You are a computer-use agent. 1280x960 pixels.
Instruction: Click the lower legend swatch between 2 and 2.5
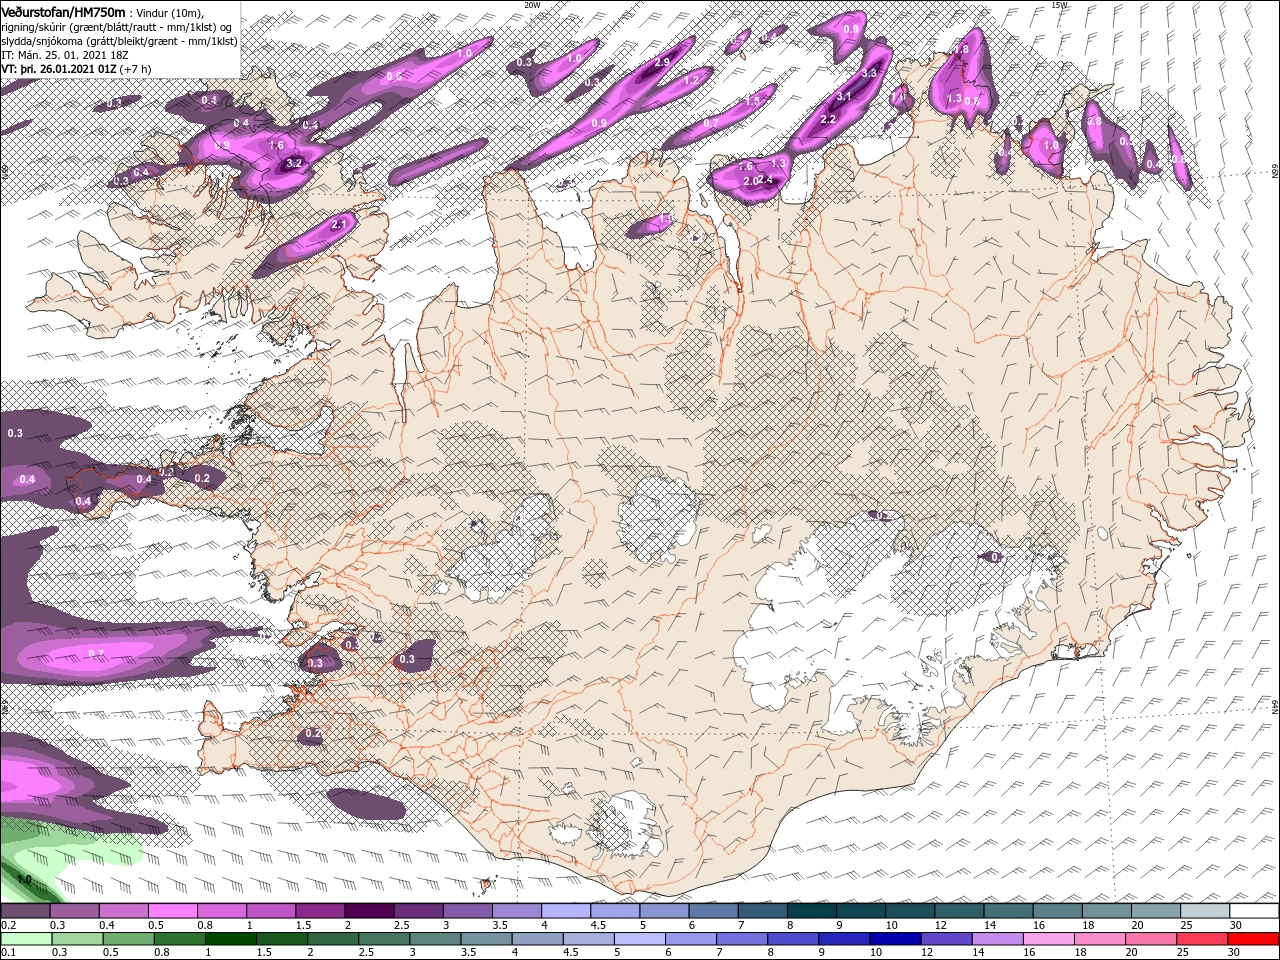click(x=332, y=939)
